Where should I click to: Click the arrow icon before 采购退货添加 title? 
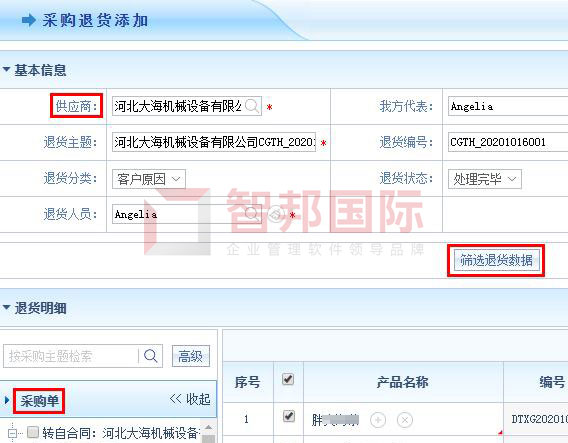(29, 20)
